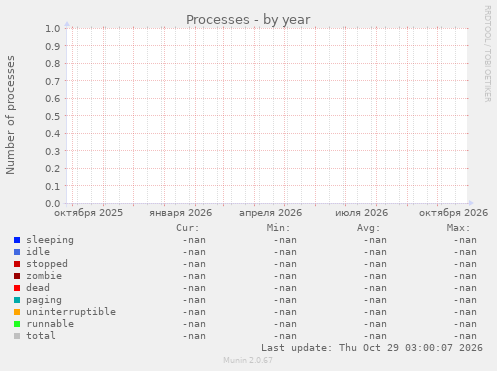The height and width of the screenshot is (371, 497).
Task: Click the Min value in paging row
Action: point(285,300)
